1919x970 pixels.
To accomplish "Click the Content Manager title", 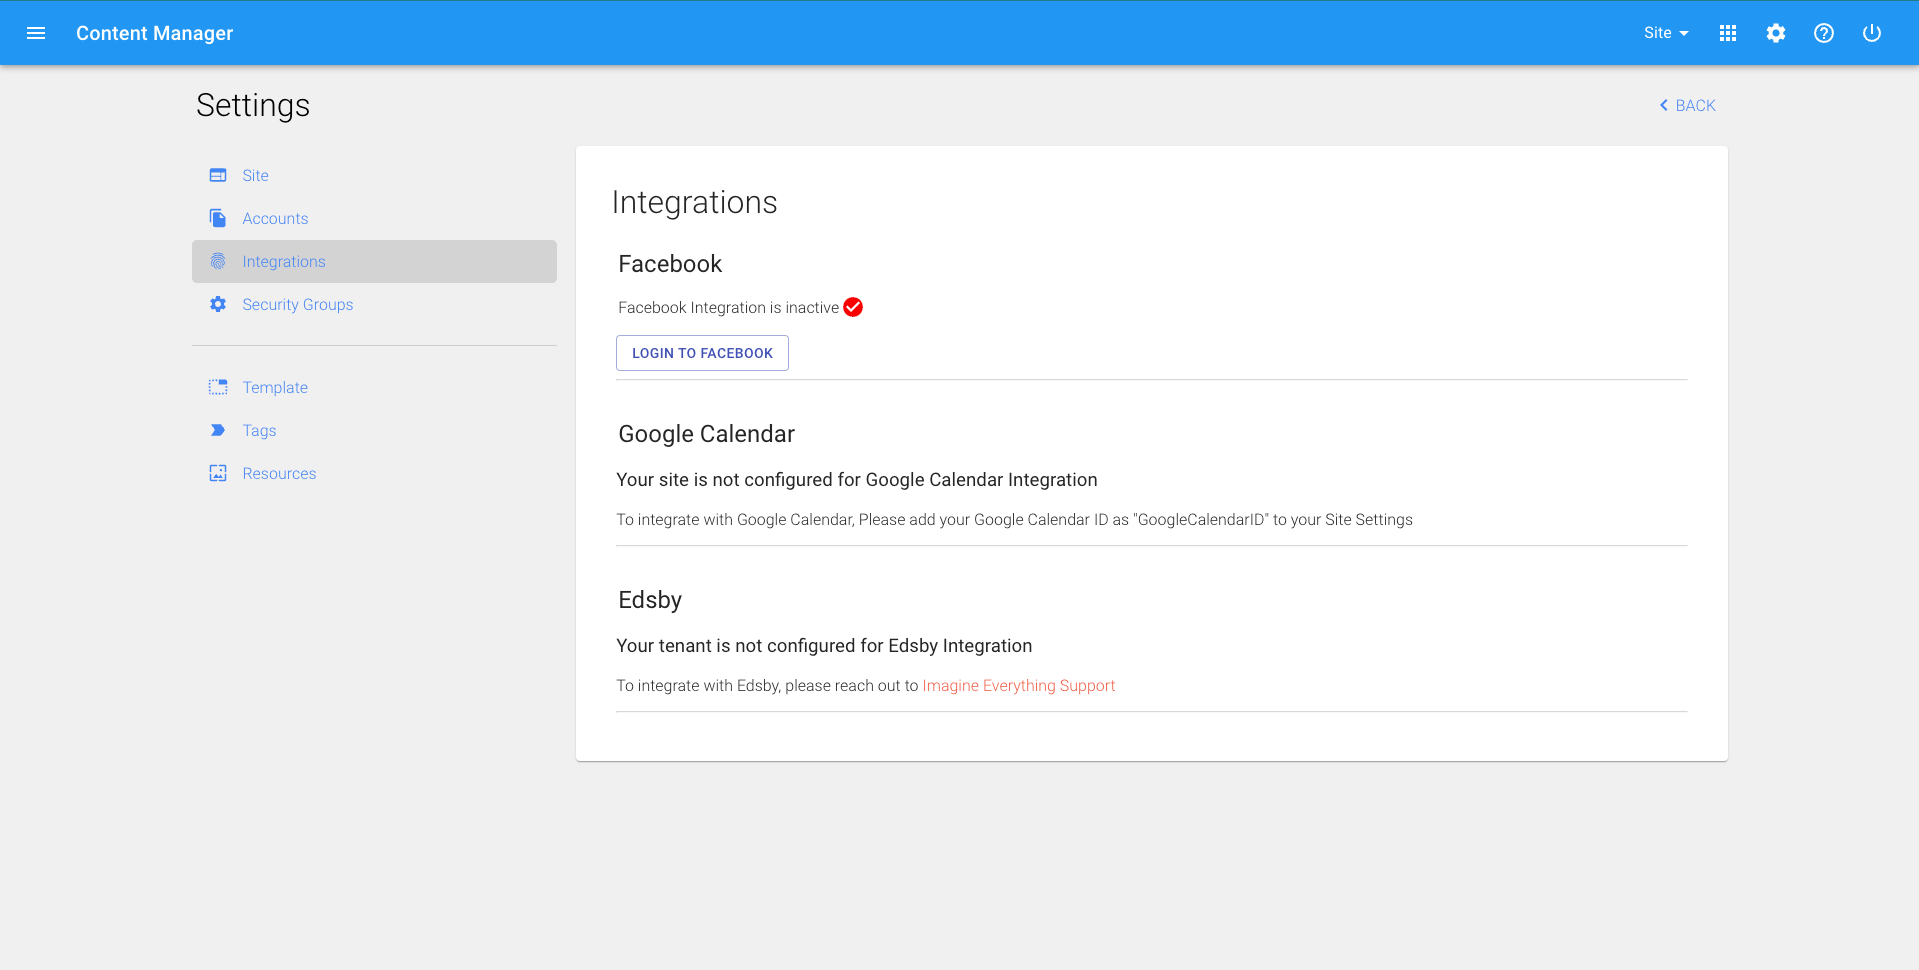I will tap(154, 33).
